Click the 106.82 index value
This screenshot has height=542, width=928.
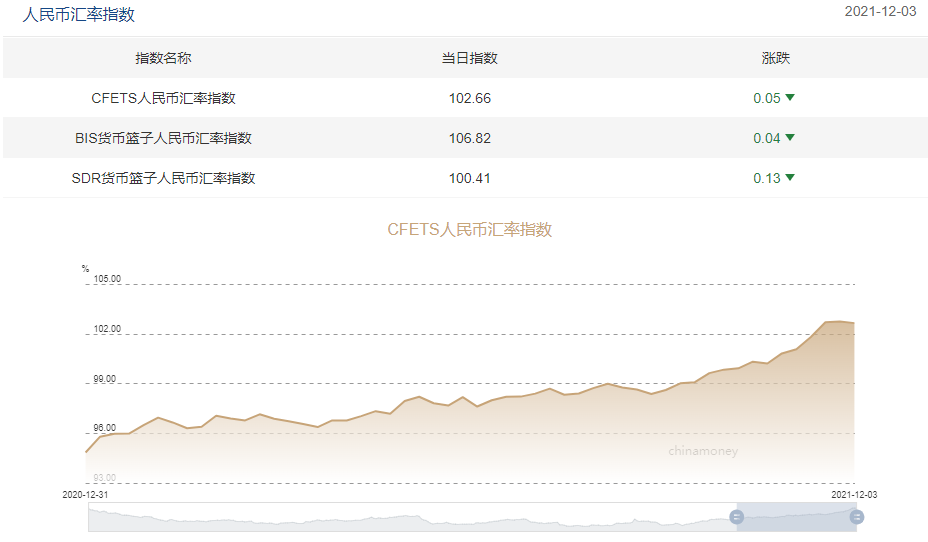point(470,138)
